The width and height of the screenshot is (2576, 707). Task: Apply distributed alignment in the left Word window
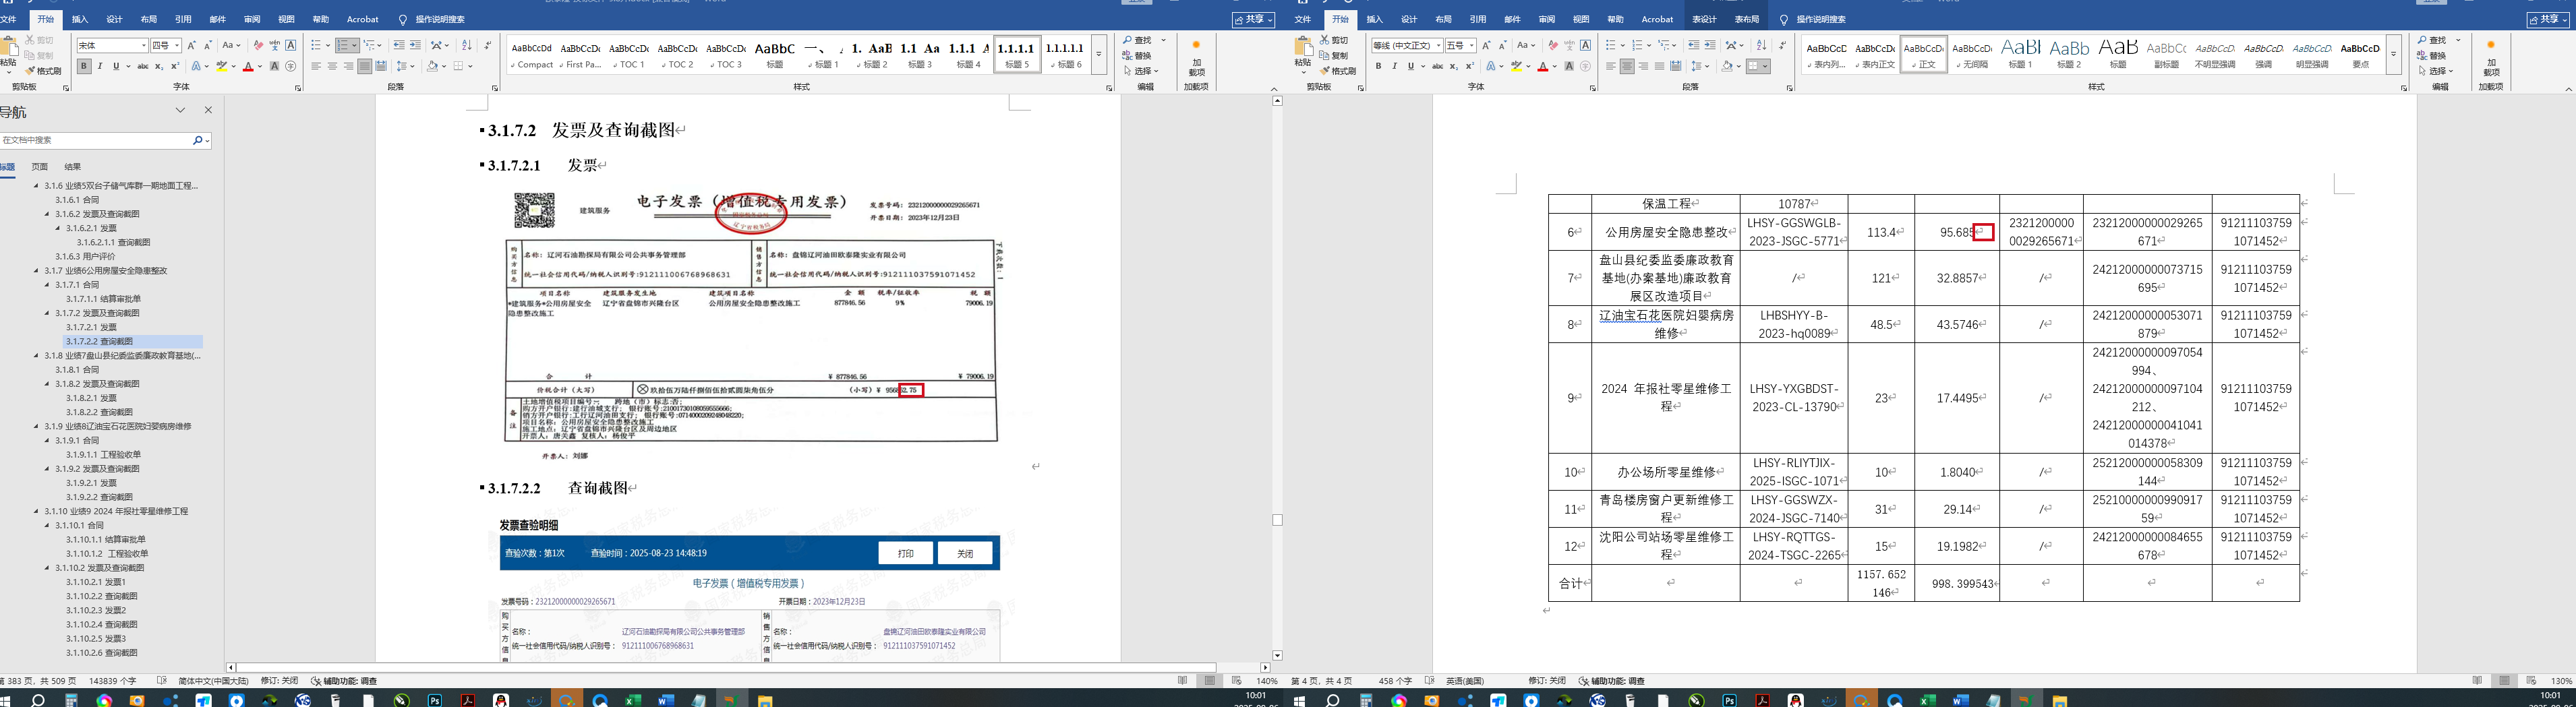tap(381, 66)
